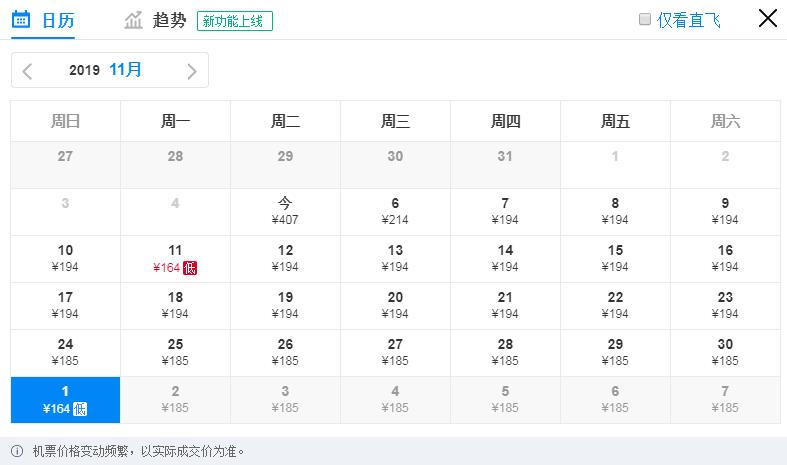
Task: Switch to the 趋势 trend tab
Action: 155,21
